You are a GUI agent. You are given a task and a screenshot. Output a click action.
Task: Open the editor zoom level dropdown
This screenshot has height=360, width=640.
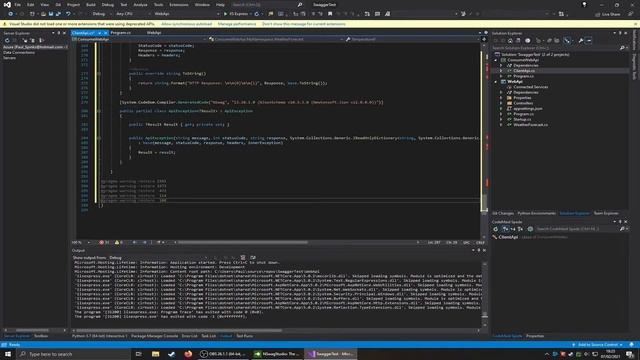[81, 242]
